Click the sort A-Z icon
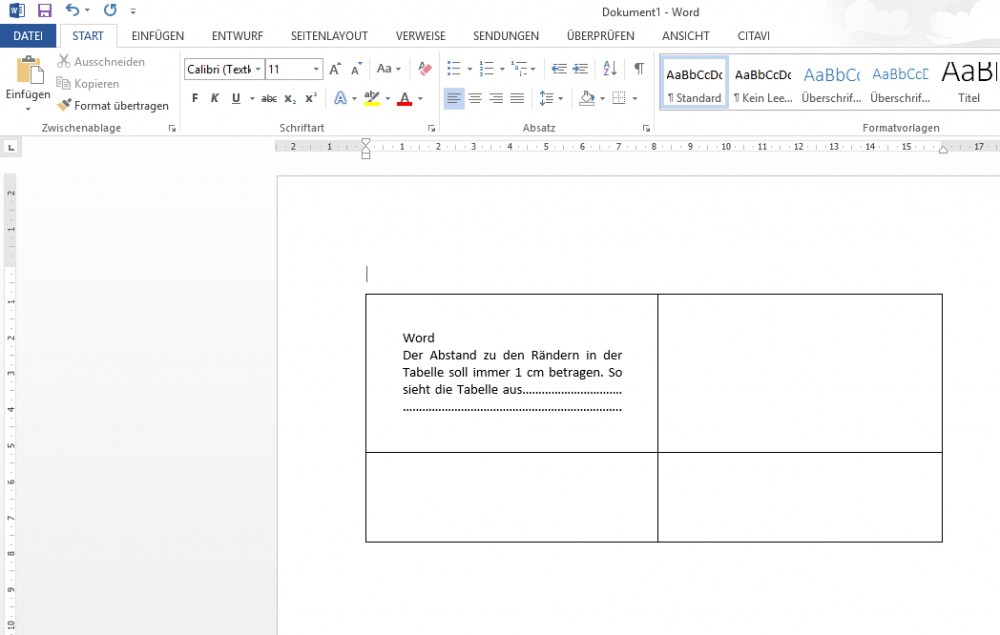Viewport: 1000px width, 635px height. (610, 69)
